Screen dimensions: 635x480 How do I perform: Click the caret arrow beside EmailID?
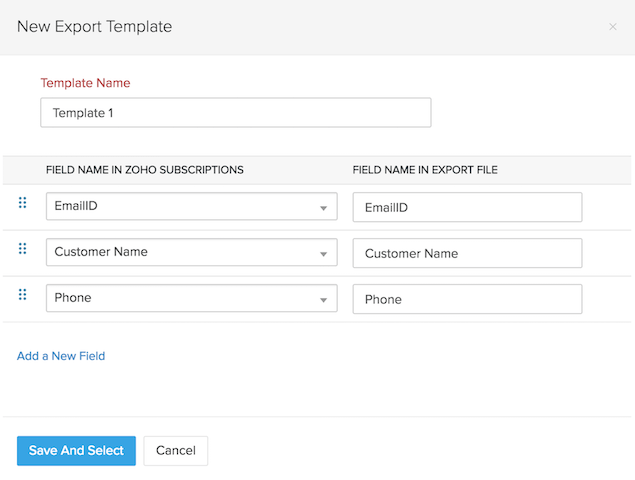point(324,208)
